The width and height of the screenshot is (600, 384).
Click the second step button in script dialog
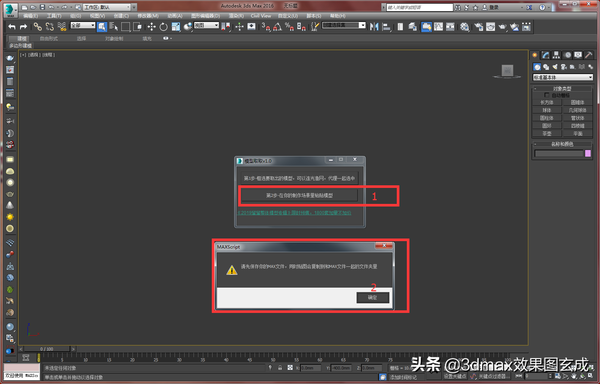pyautogui.click(x=299, y=195)
